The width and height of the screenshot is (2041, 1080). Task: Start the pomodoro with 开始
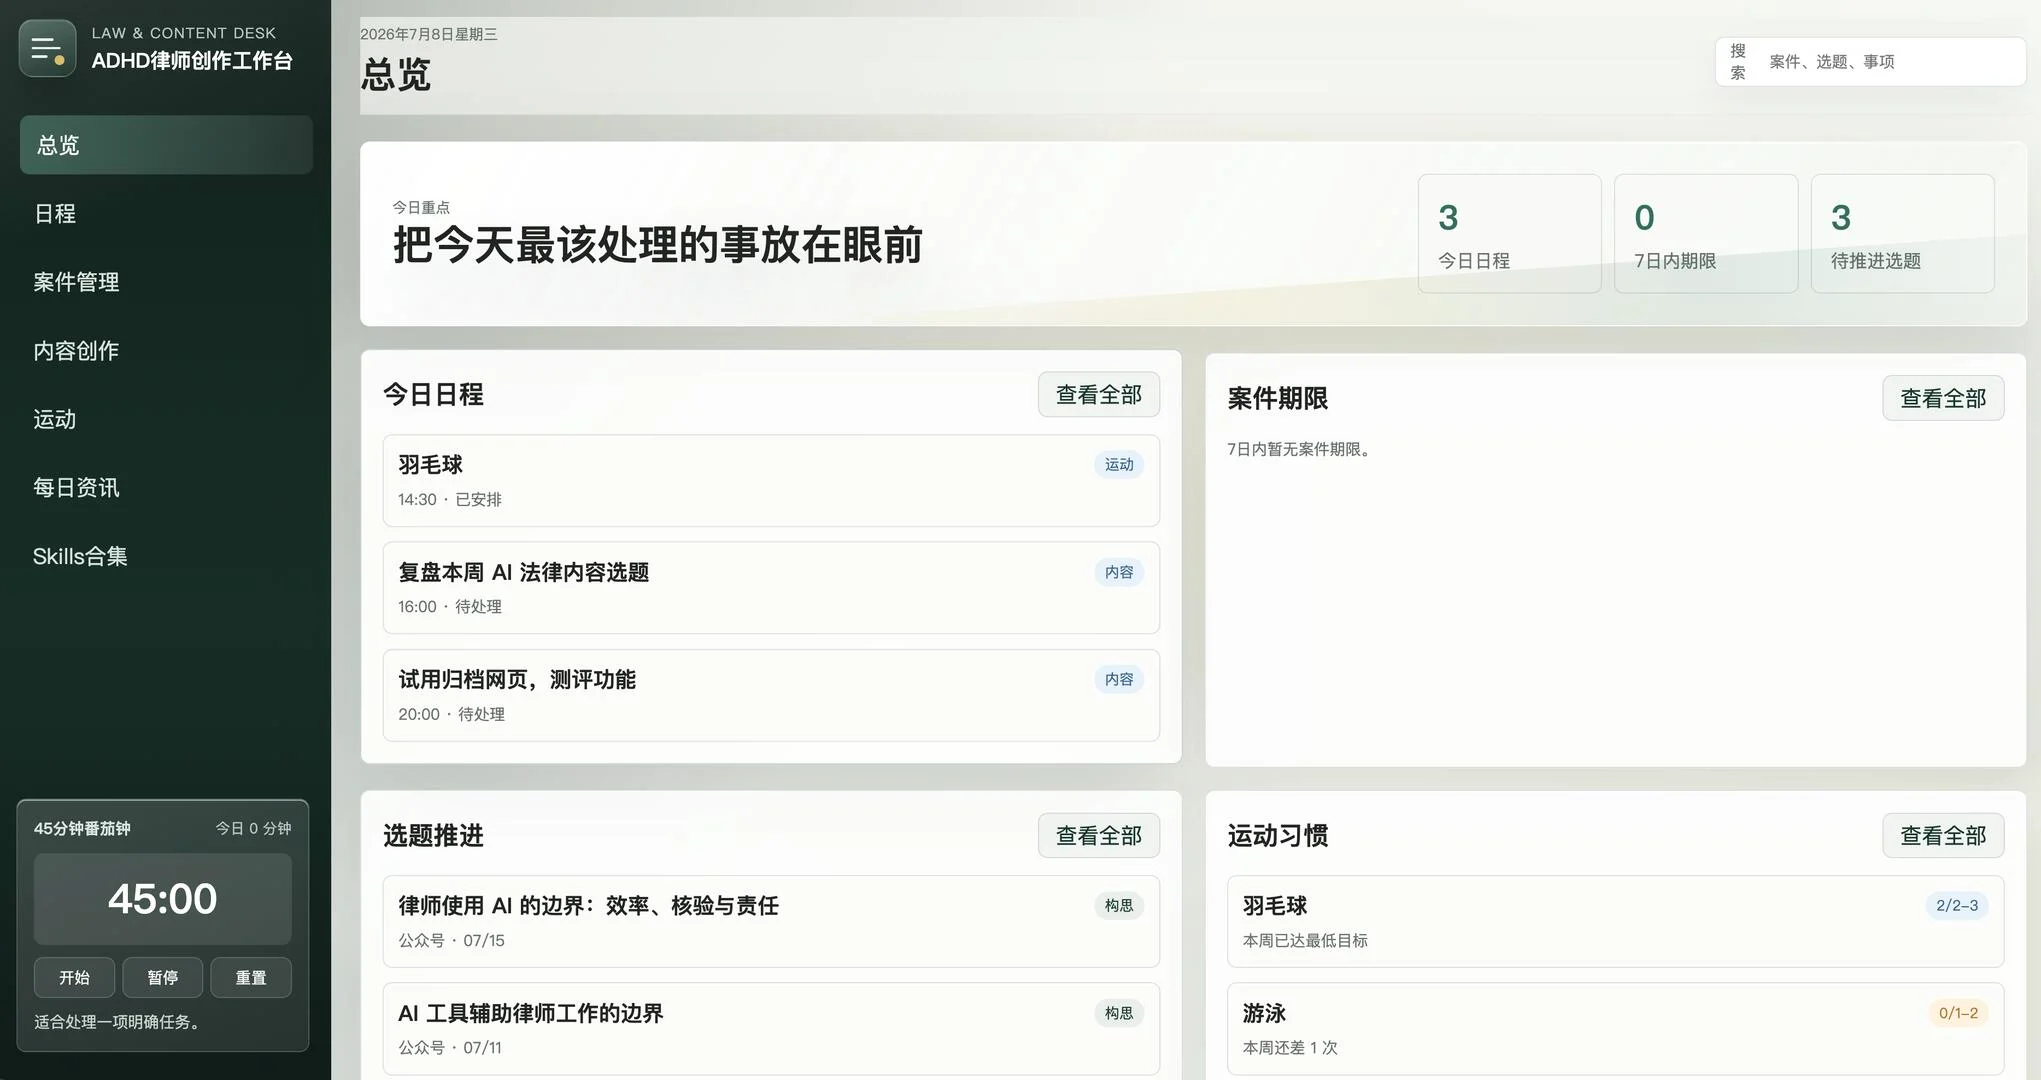tap(74, 977)
